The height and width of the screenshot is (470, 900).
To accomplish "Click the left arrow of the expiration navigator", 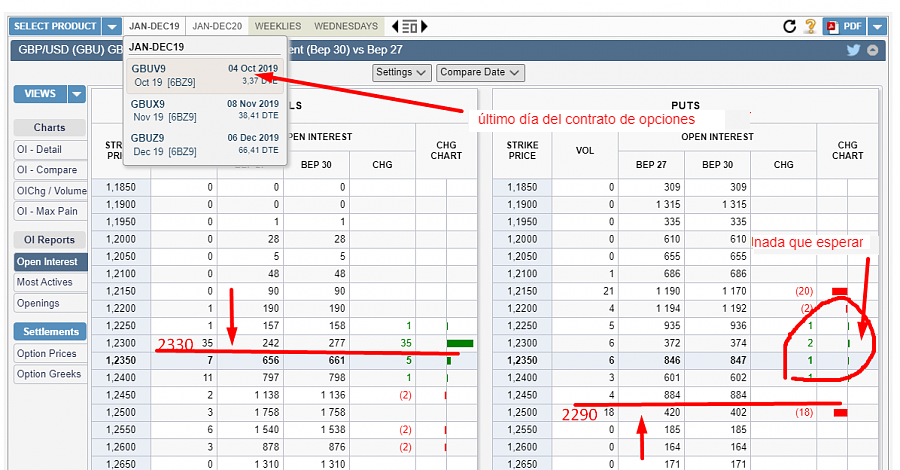I will point(395,27).
